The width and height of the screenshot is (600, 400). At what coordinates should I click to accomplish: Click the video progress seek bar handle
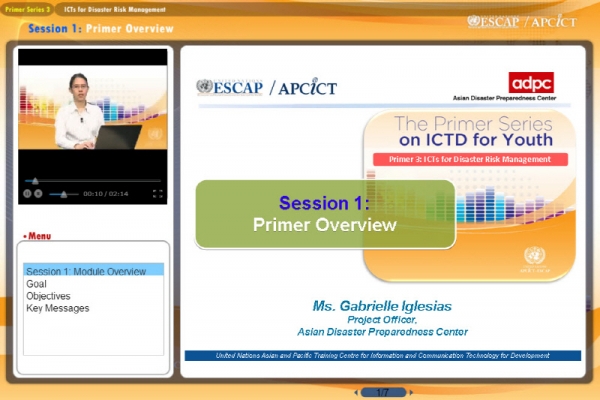click(x=35, y=180)
